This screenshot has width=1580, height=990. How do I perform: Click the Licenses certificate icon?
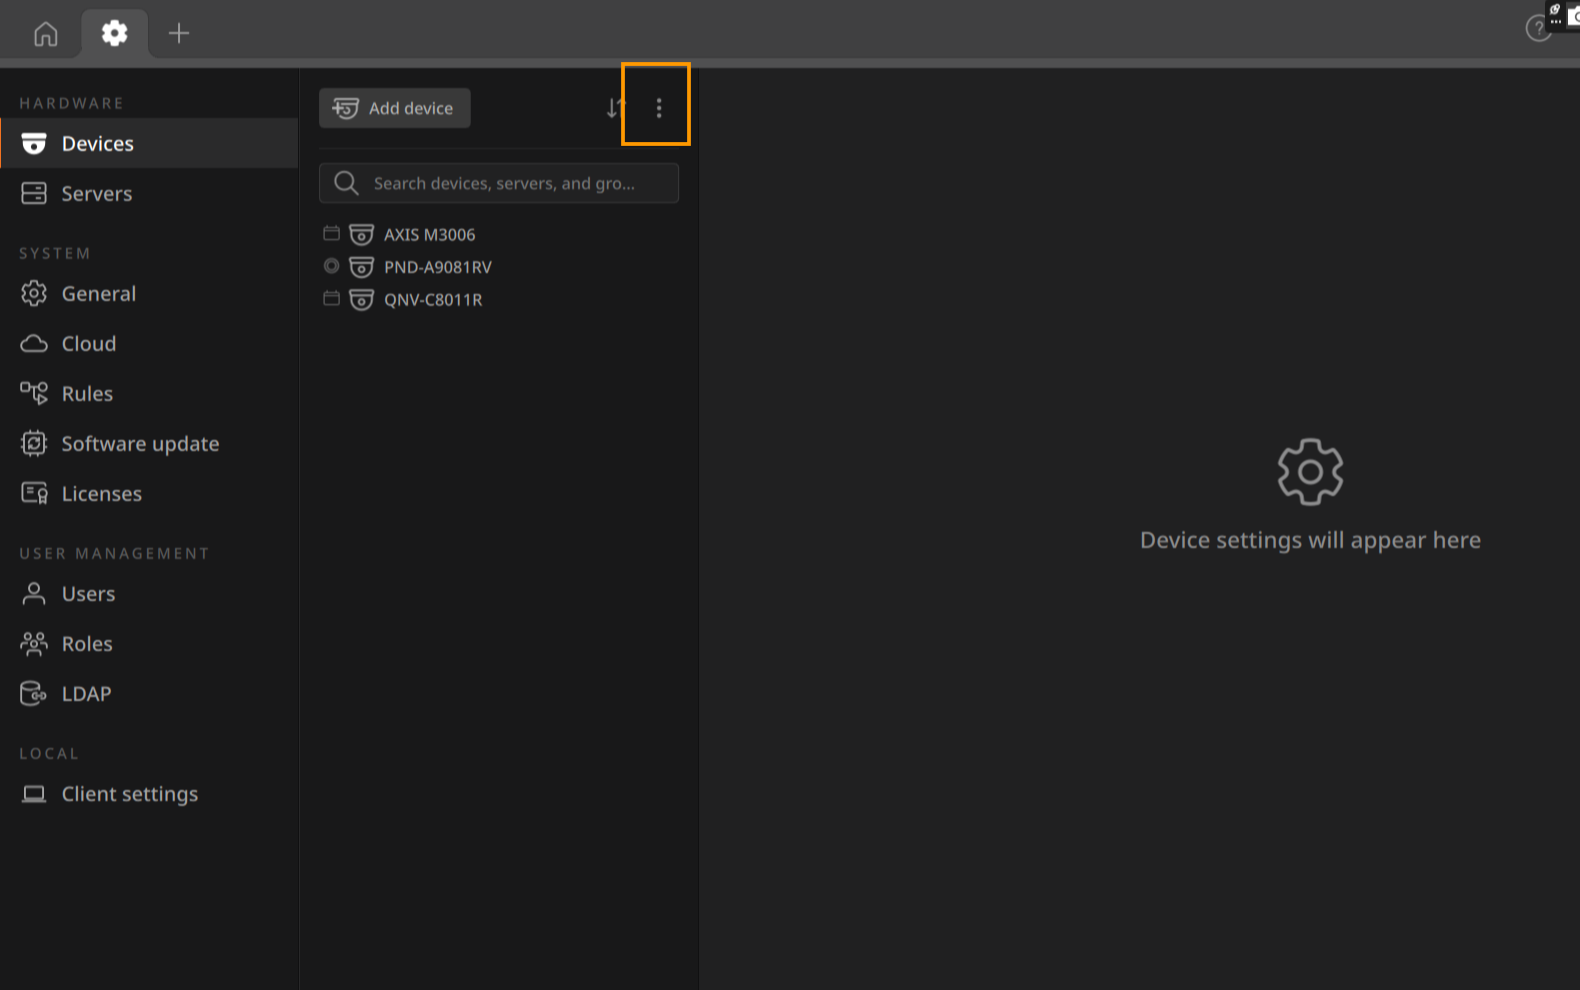[x=34, y=493]
